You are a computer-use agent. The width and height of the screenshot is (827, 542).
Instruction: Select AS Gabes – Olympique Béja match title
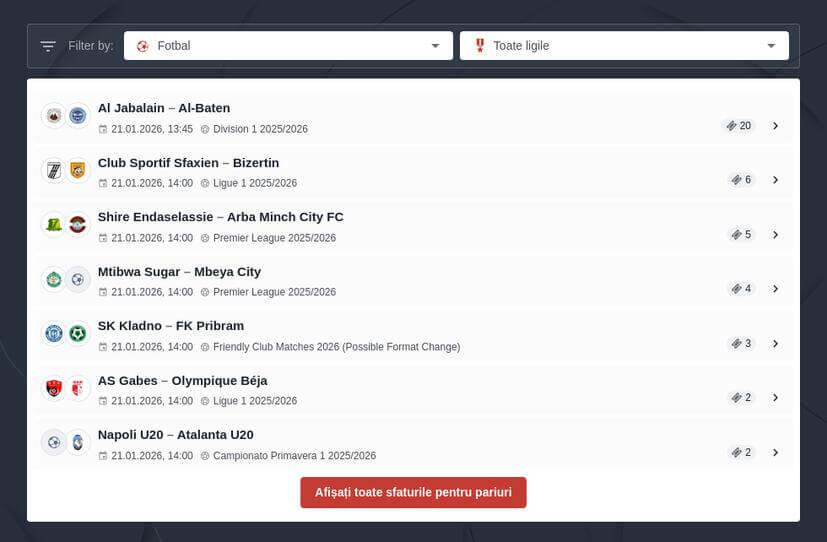pyautogui.click(x=182, y=381)
